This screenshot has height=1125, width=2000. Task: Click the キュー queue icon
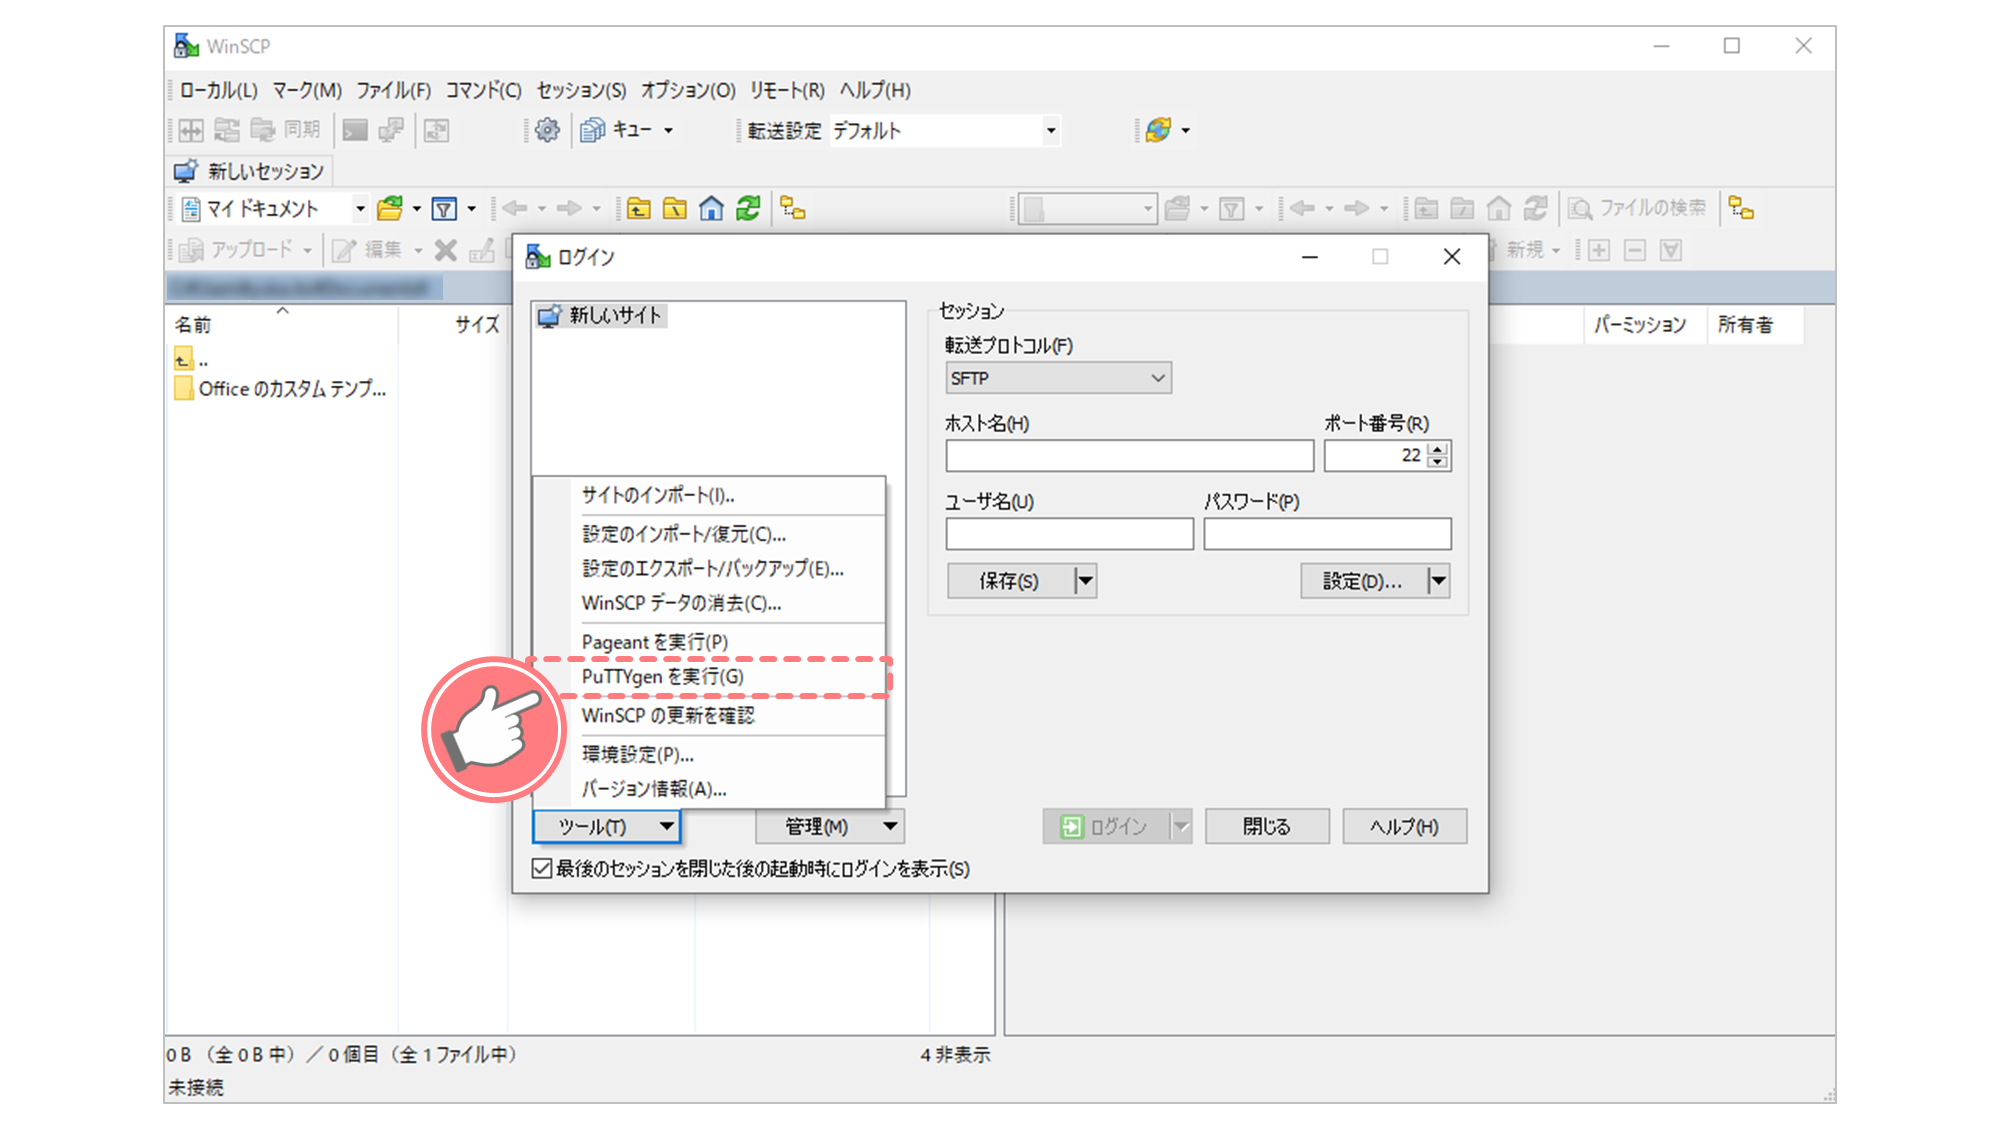593,130
